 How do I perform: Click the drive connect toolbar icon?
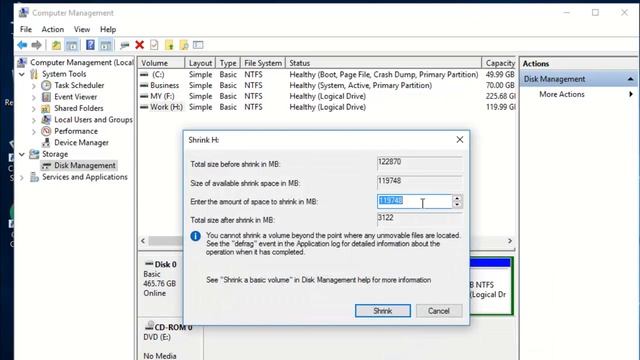point(124,45)
